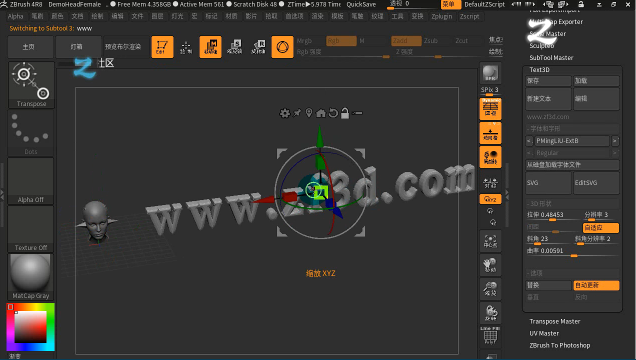The width and height of the screenshot is (636, 360).
Task: Click the 从磁盘加载字体文件 load font button
Action: point(572,165)
